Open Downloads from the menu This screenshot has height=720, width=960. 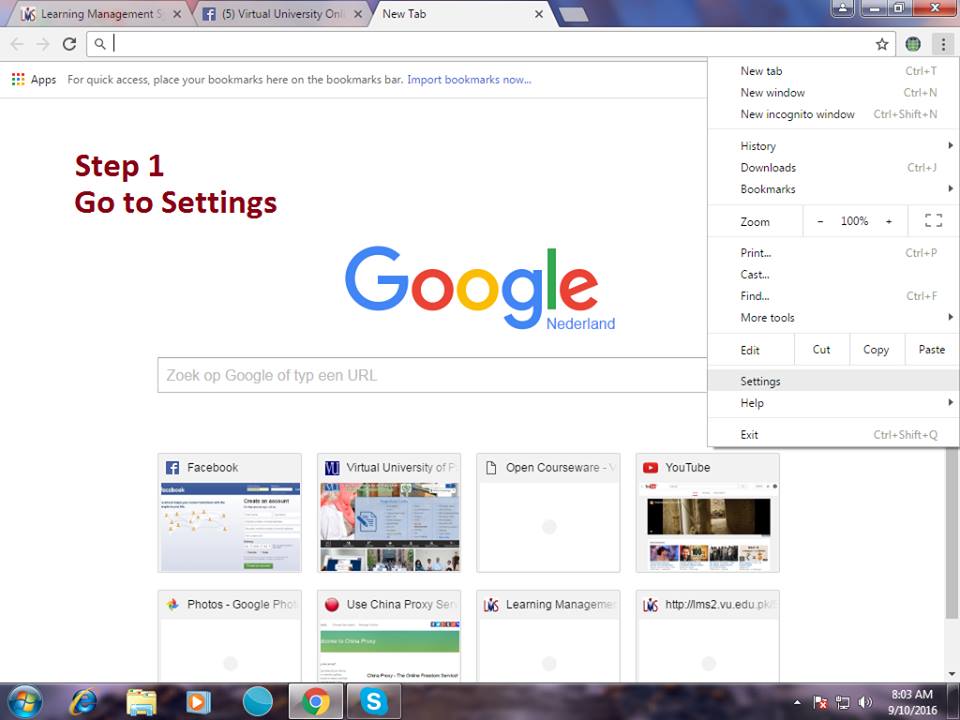pos(833,167)
